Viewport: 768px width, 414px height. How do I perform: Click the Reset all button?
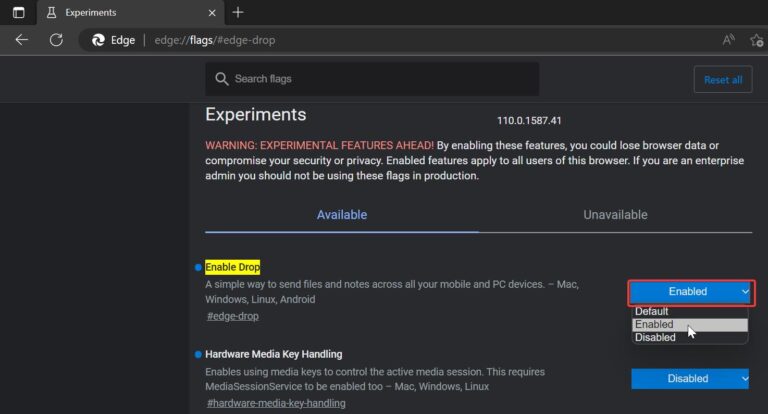pos(723,79)
